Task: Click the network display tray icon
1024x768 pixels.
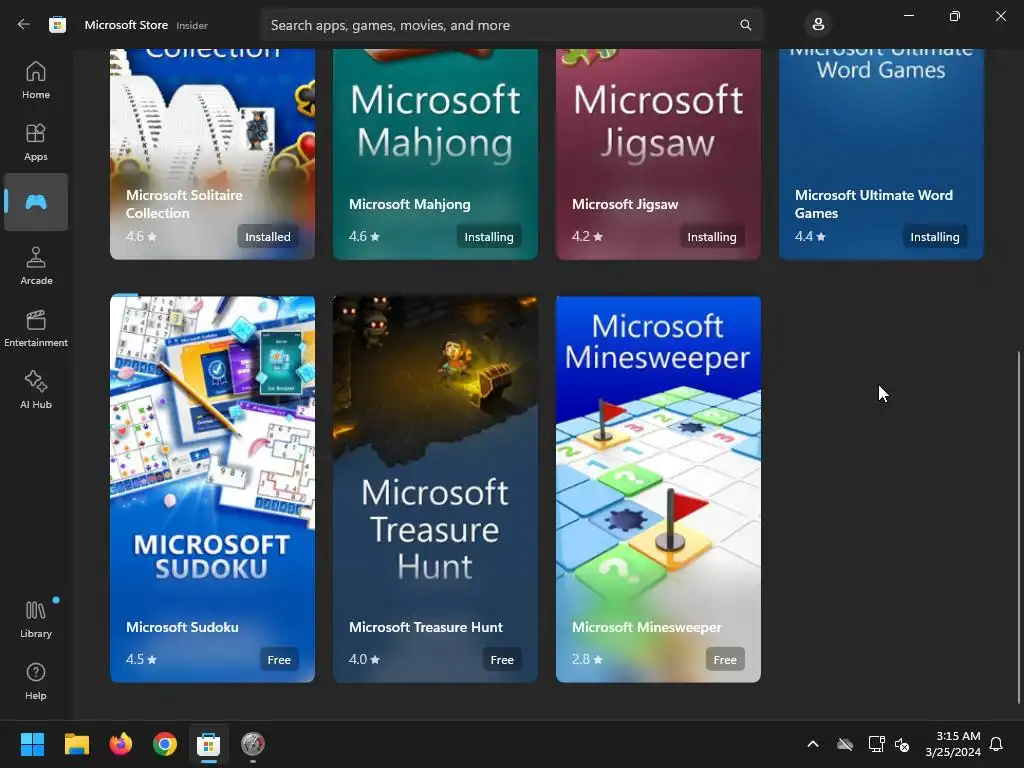Action: point(876,744)
